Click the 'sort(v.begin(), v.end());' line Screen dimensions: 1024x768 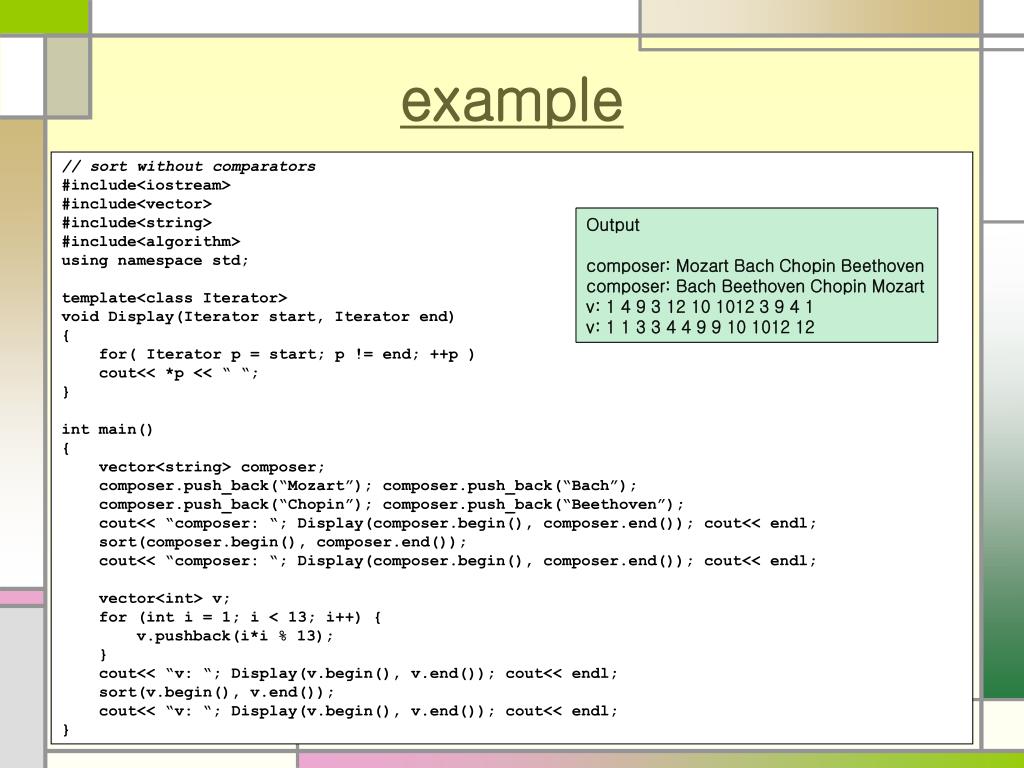[216, 692]
